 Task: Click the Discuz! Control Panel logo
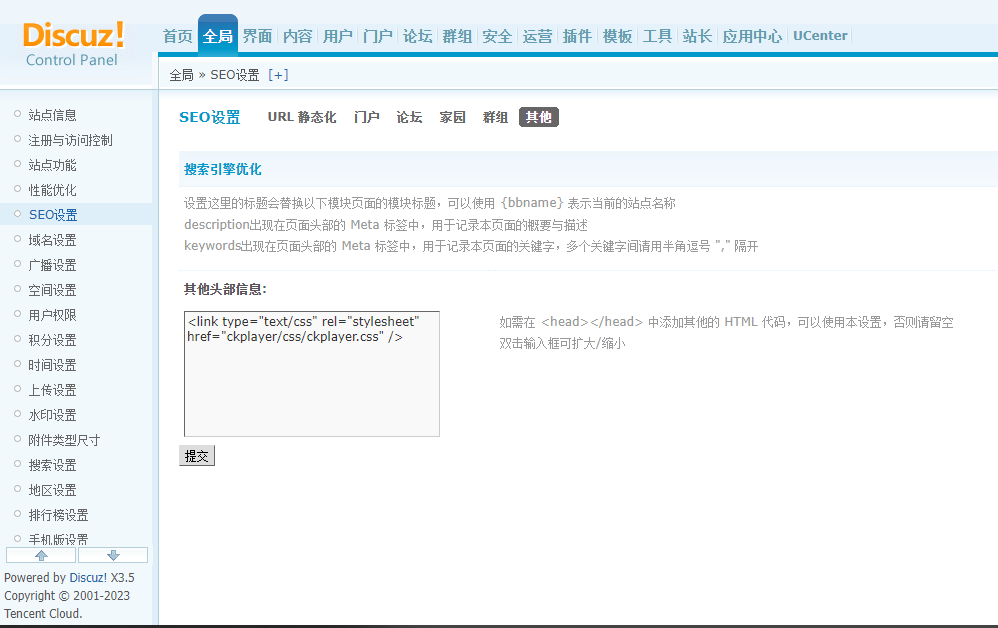(73, 44)
